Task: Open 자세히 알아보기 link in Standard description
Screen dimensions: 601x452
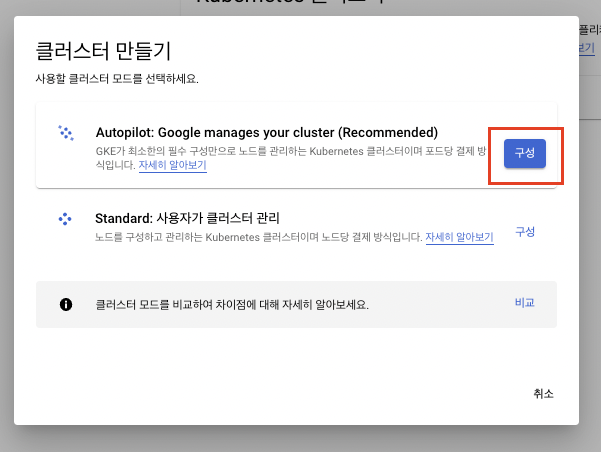Action: coord(459,238)
